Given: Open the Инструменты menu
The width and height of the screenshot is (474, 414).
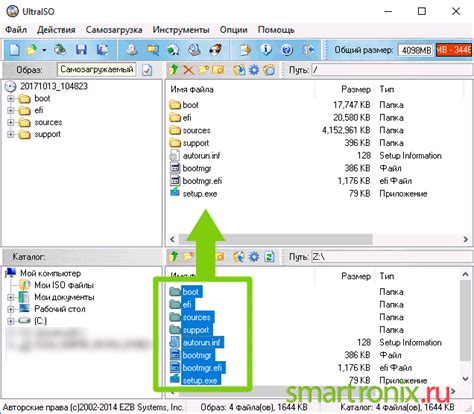Looking at the screenshot, I should click(181, 30).
